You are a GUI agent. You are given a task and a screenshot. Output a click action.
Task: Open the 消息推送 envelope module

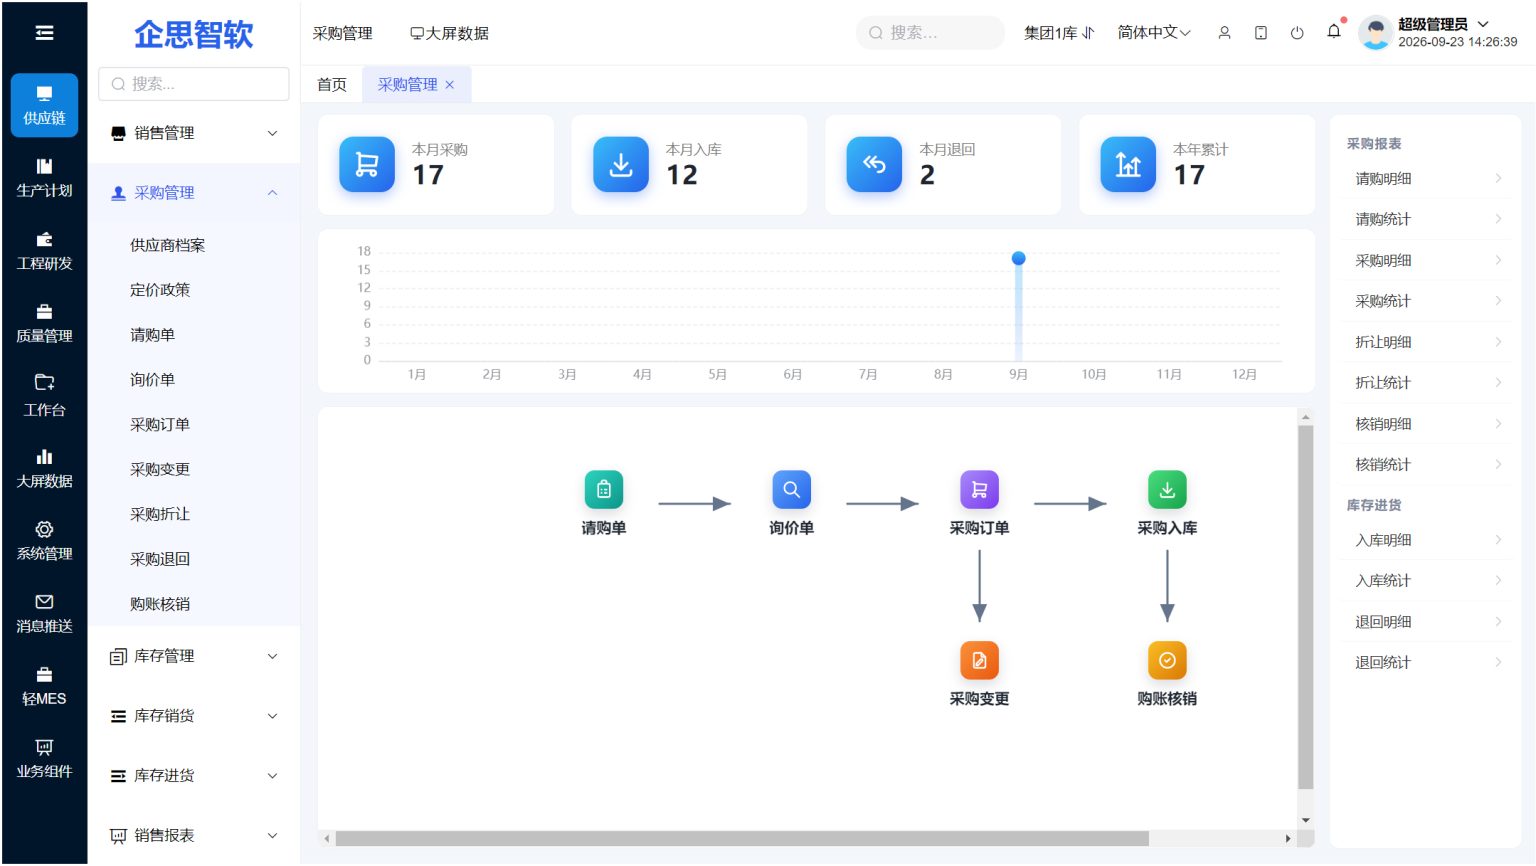point(44,614)
